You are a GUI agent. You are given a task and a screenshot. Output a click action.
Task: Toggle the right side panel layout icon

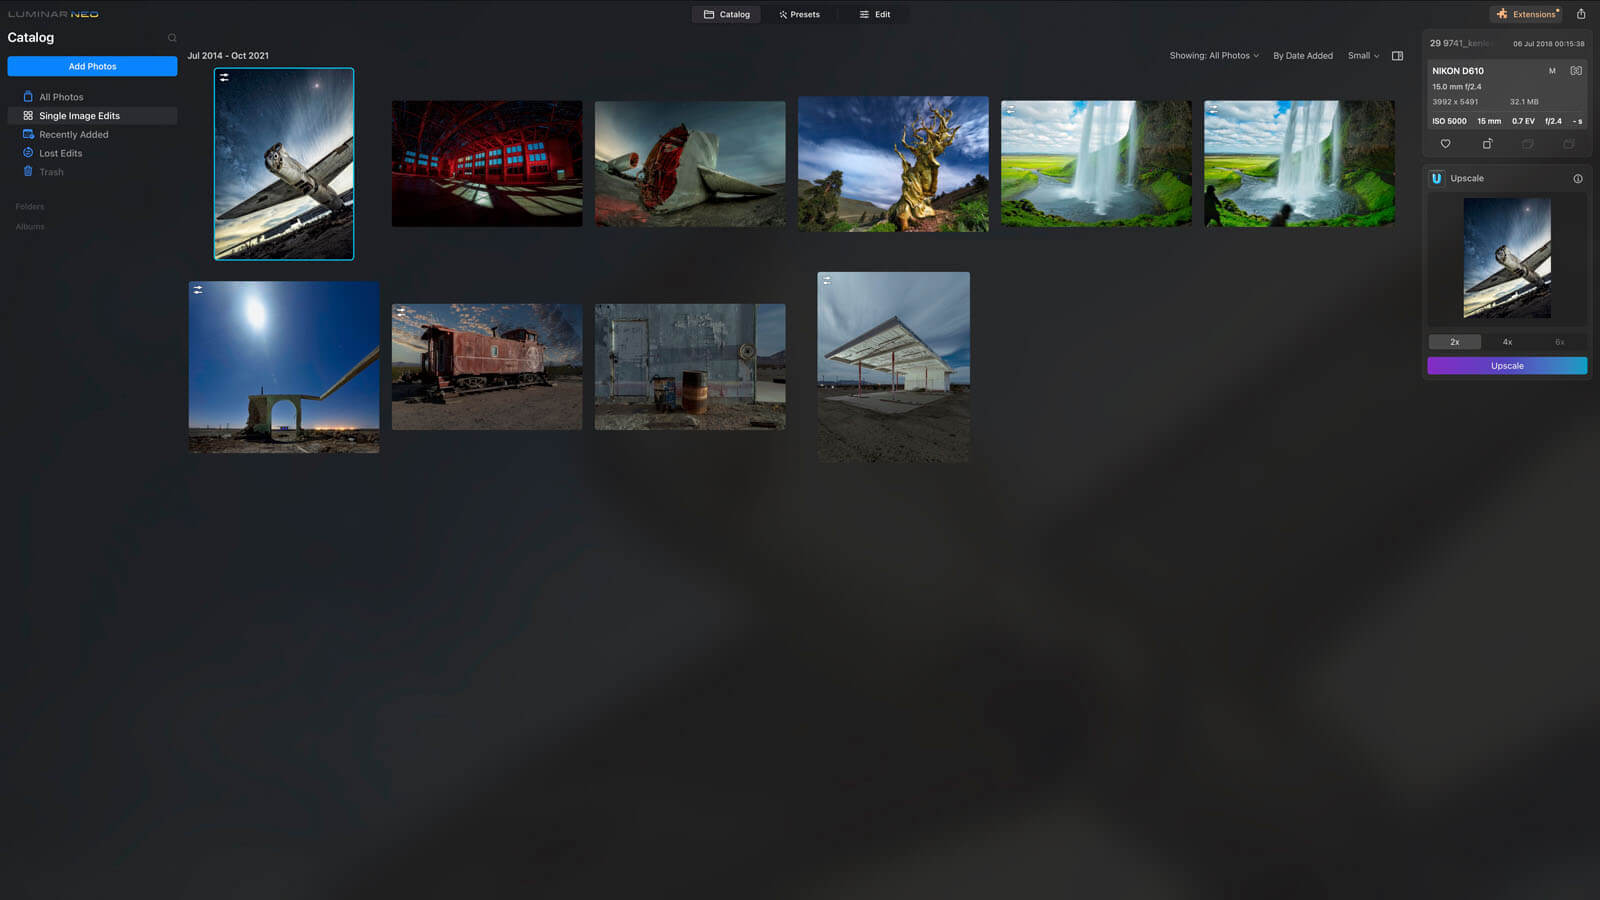click(x=1397, y=56)
